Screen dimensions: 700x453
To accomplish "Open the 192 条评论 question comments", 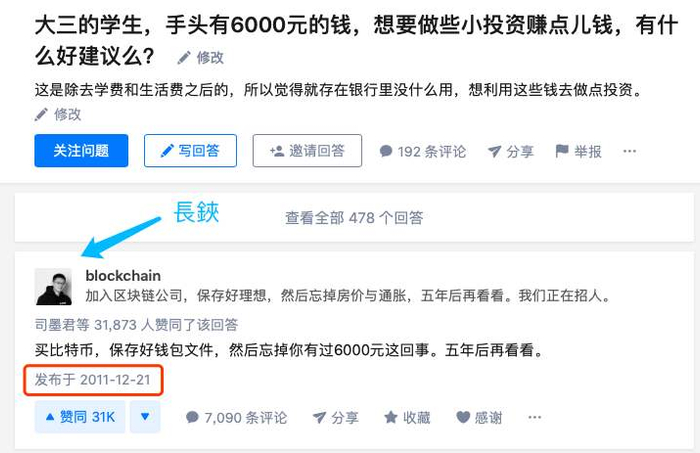I will click(423, 151).
